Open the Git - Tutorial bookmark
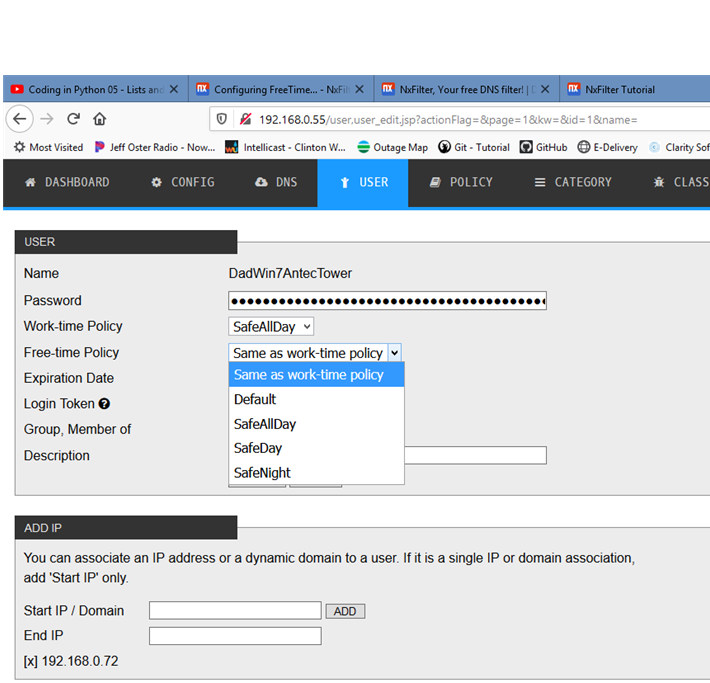The height and width of the screenshot is (683, 710). (475, 147)
